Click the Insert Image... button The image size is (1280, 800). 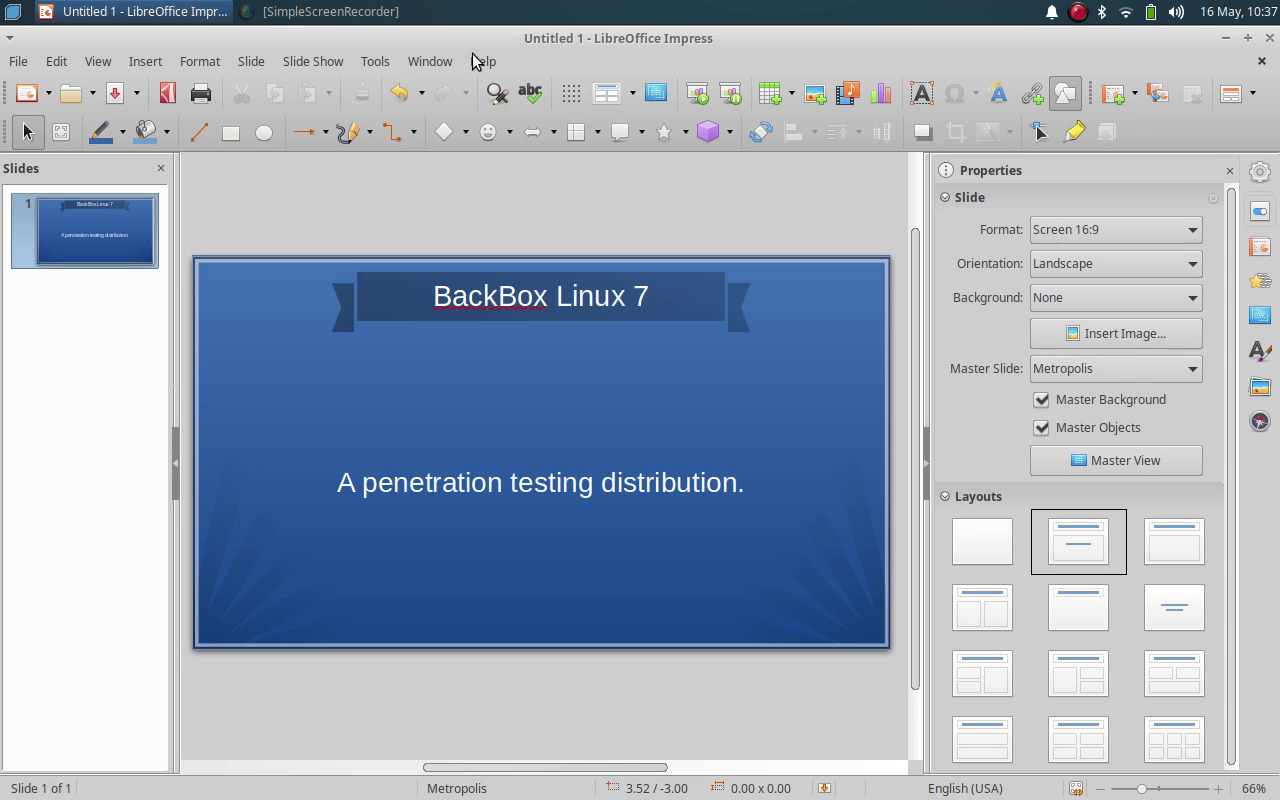1116,333
